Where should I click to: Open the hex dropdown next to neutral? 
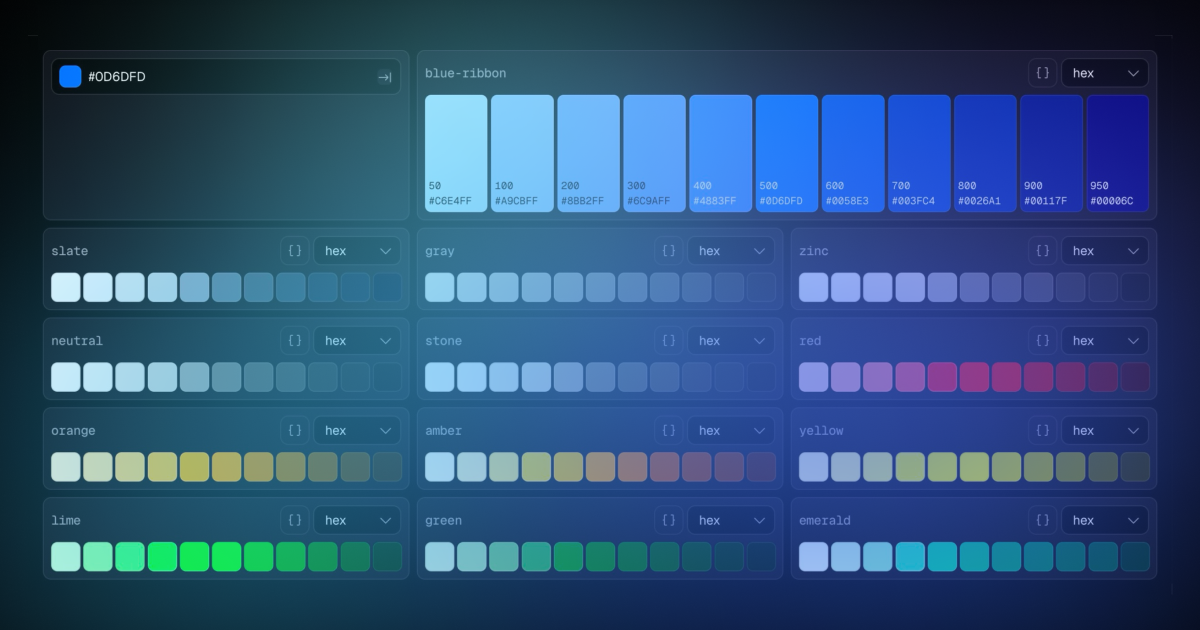[x=357, y=340]
